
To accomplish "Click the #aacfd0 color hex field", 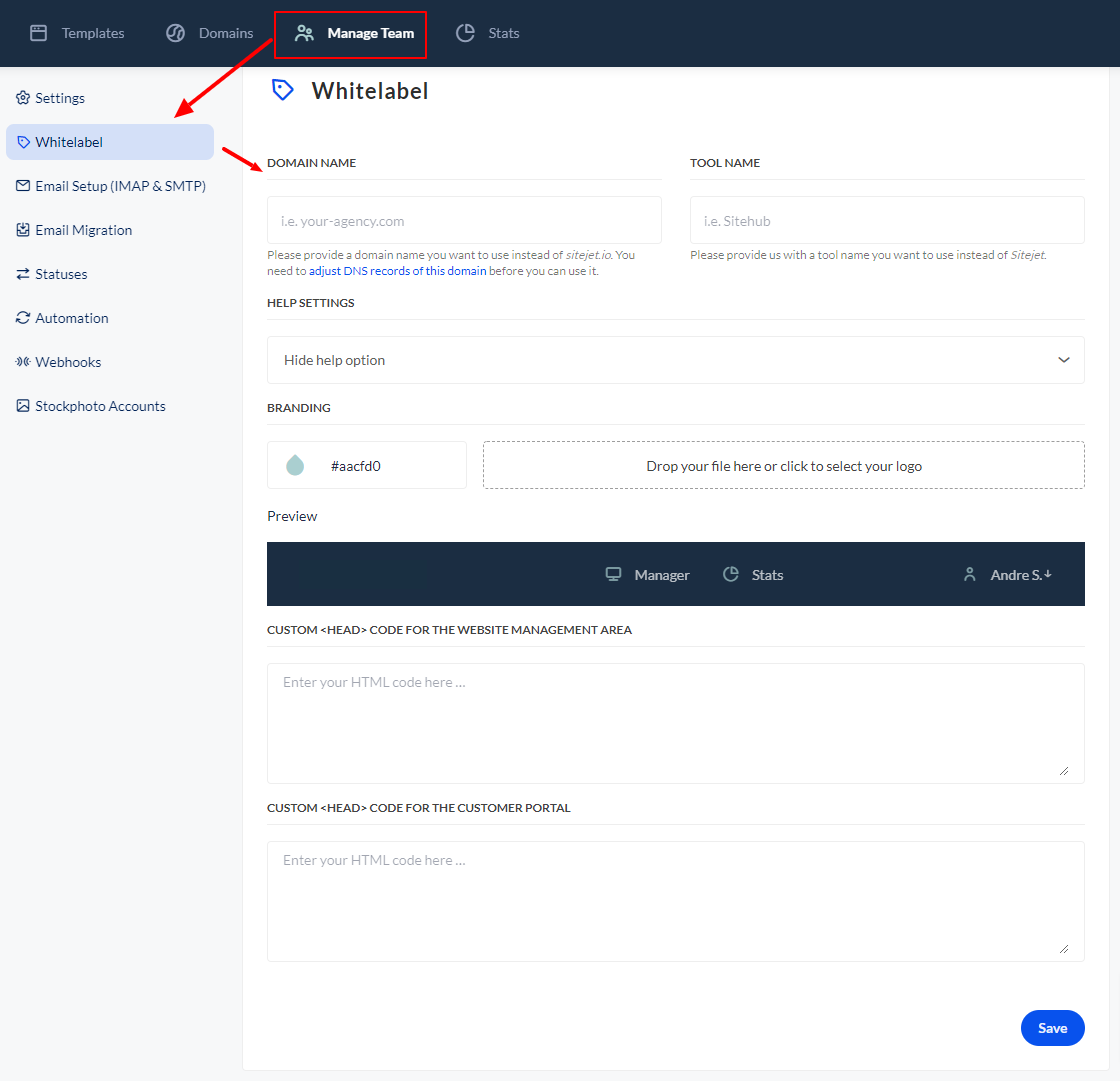I will click(x=367, y=465).
